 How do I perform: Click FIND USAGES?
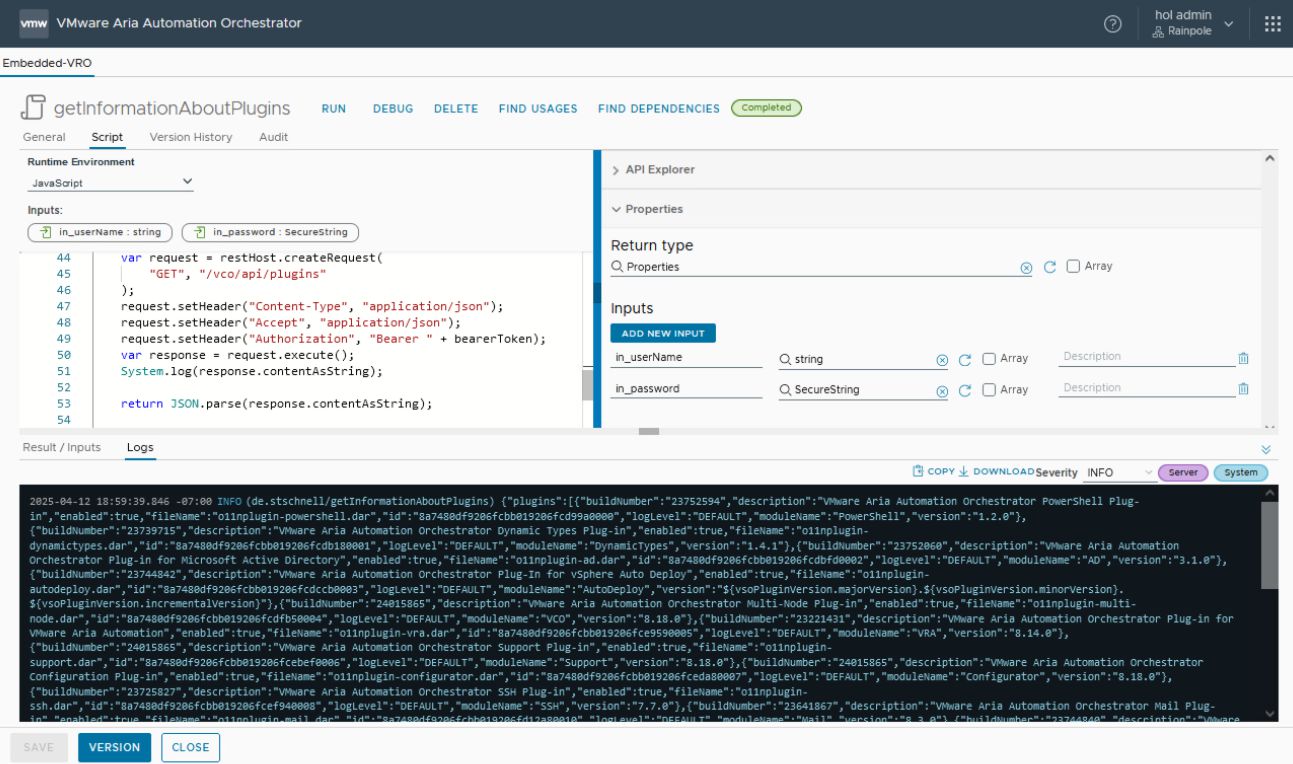[x=538, y=108]
